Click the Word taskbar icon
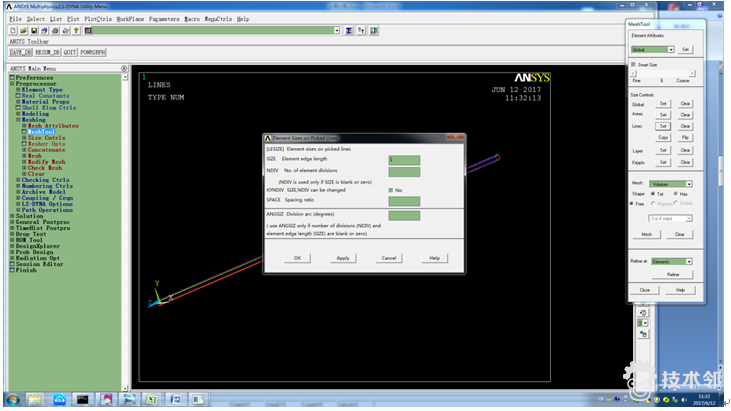 175,399
